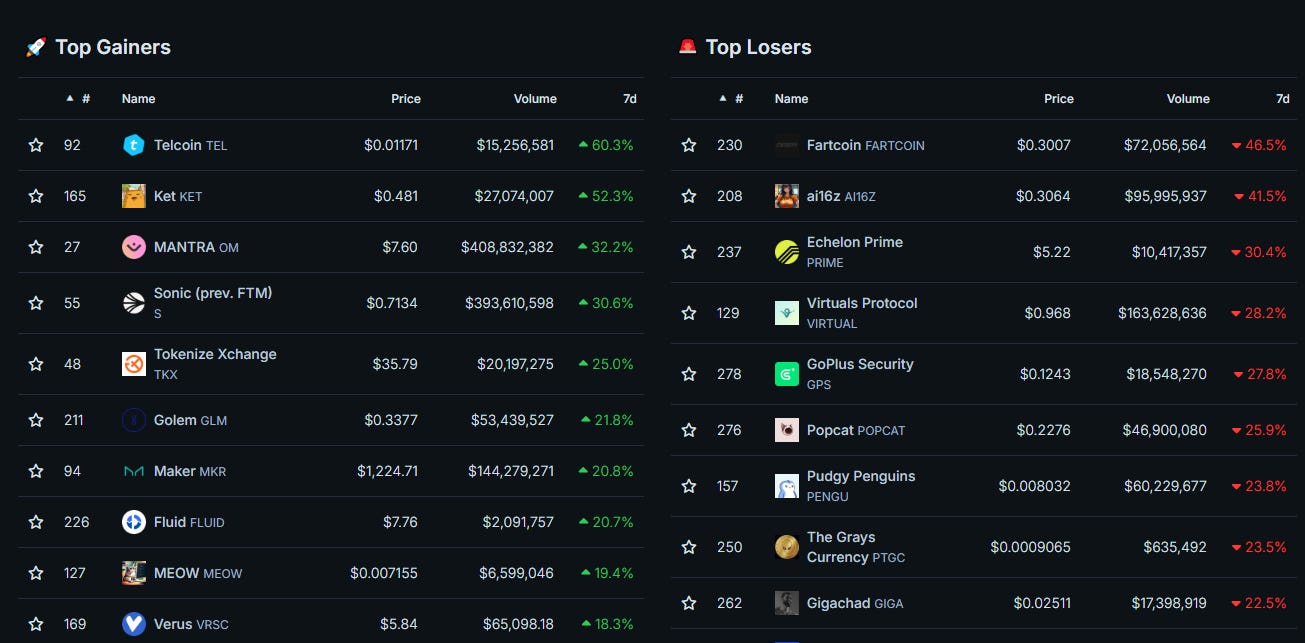Click the Fartcoin logo
Screen dimensions: 1305x643
point(787,145)
